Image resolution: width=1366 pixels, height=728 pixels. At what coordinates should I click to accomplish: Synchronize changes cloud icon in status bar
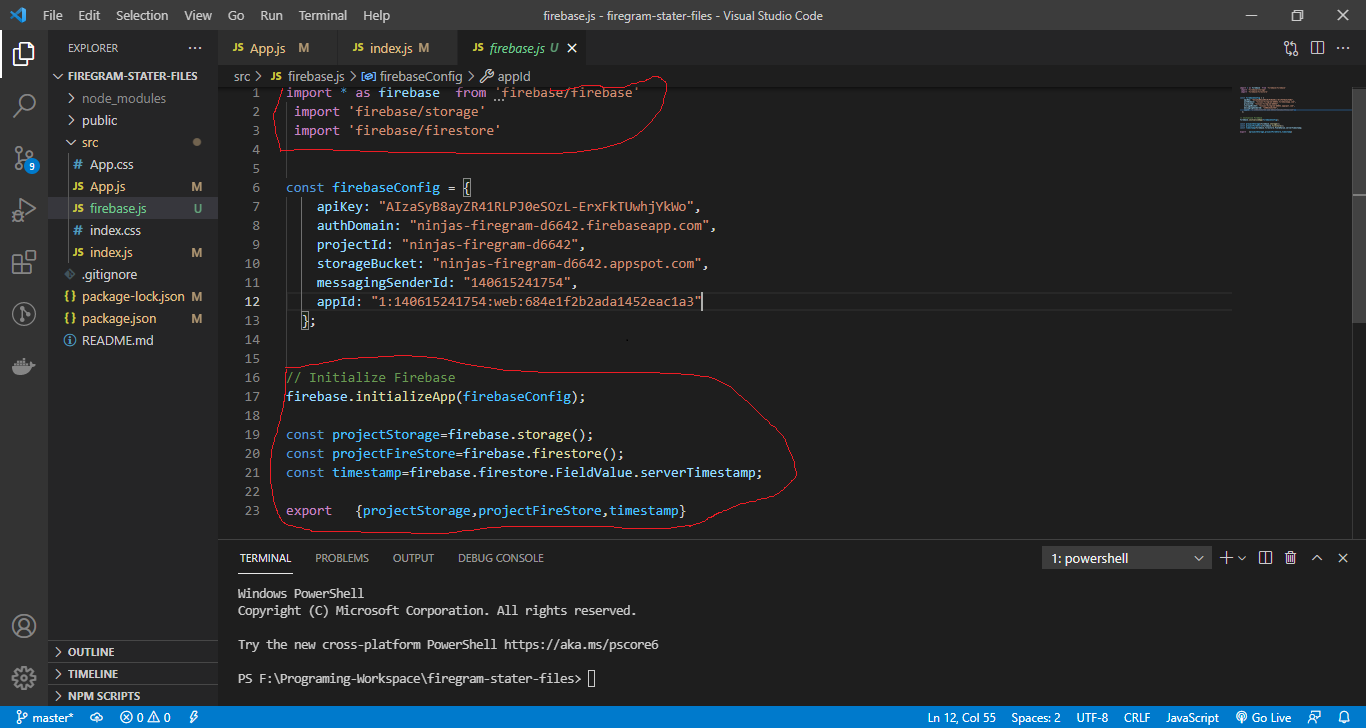(x=97, y=718)
